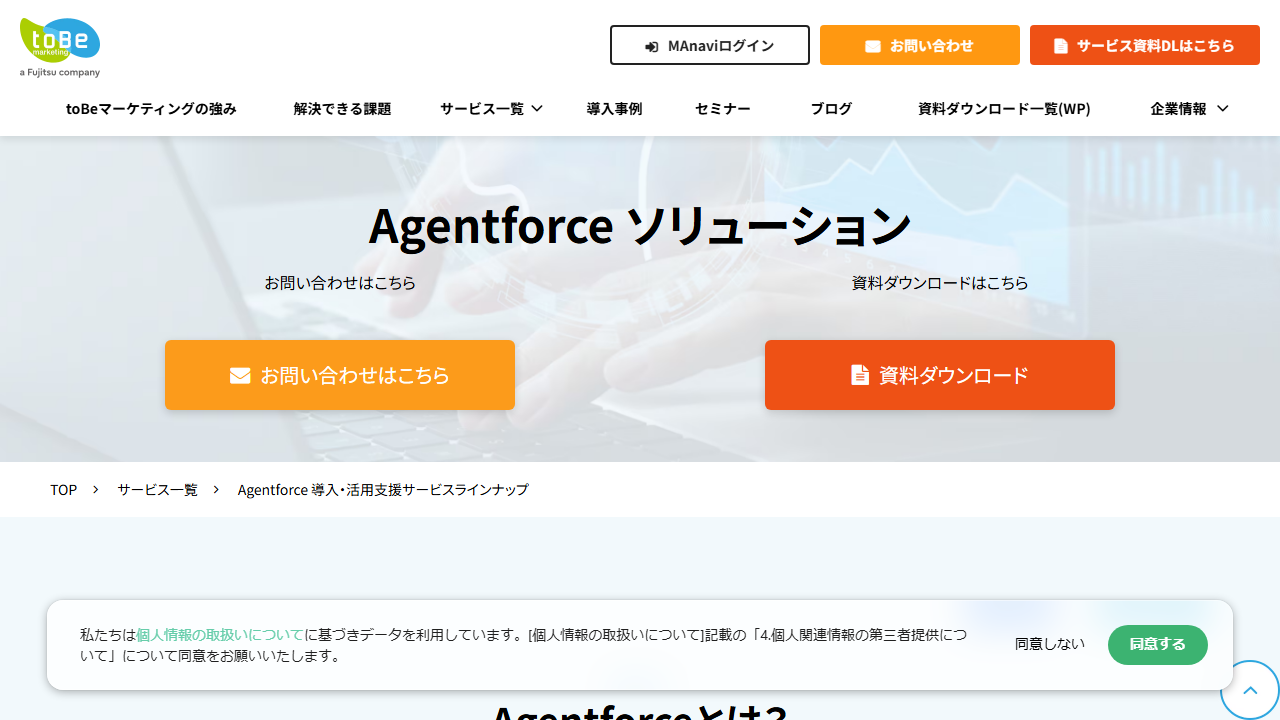
Task: Open toBeマーケティングの強み menu item
Action: [x=151, y=109]
